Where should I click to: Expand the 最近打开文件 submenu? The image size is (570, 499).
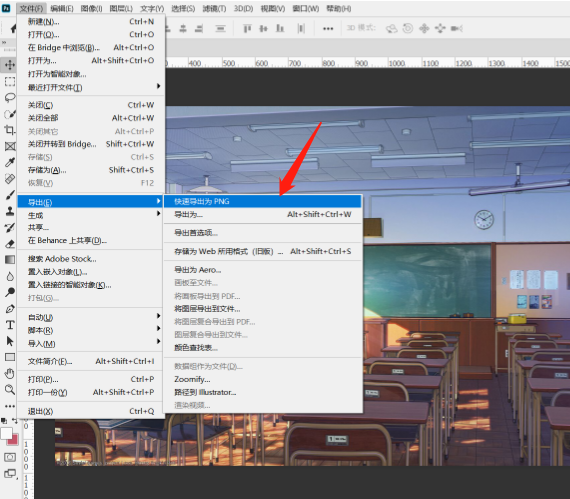91,87
